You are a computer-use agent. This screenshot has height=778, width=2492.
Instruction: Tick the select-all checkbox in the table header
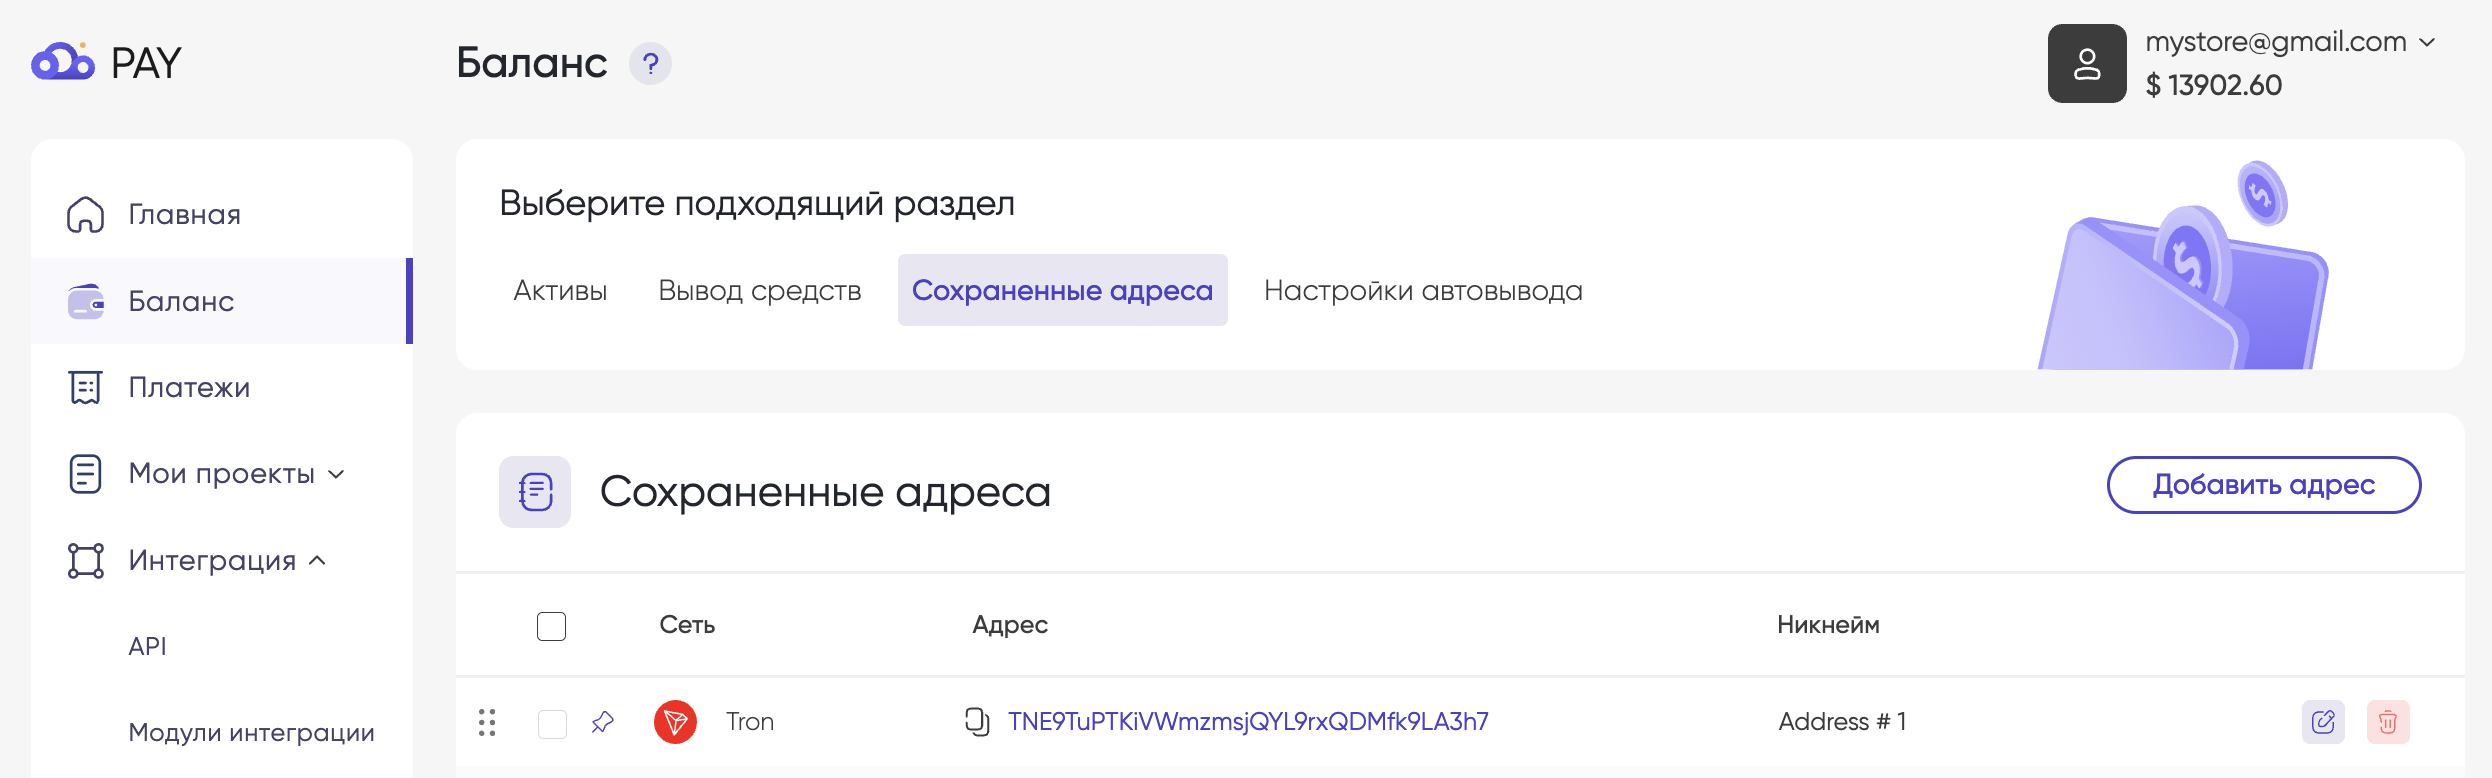(551, 626)
